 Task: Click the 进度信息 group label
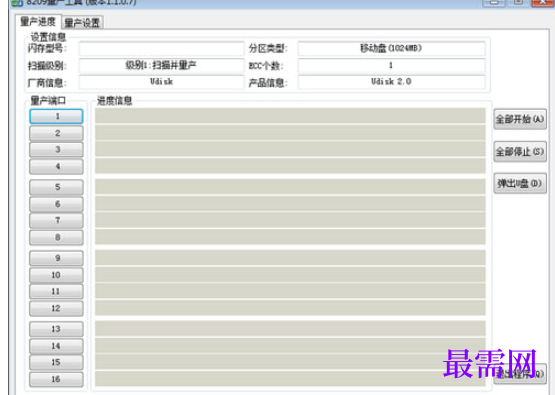click(x=114, y=101)
